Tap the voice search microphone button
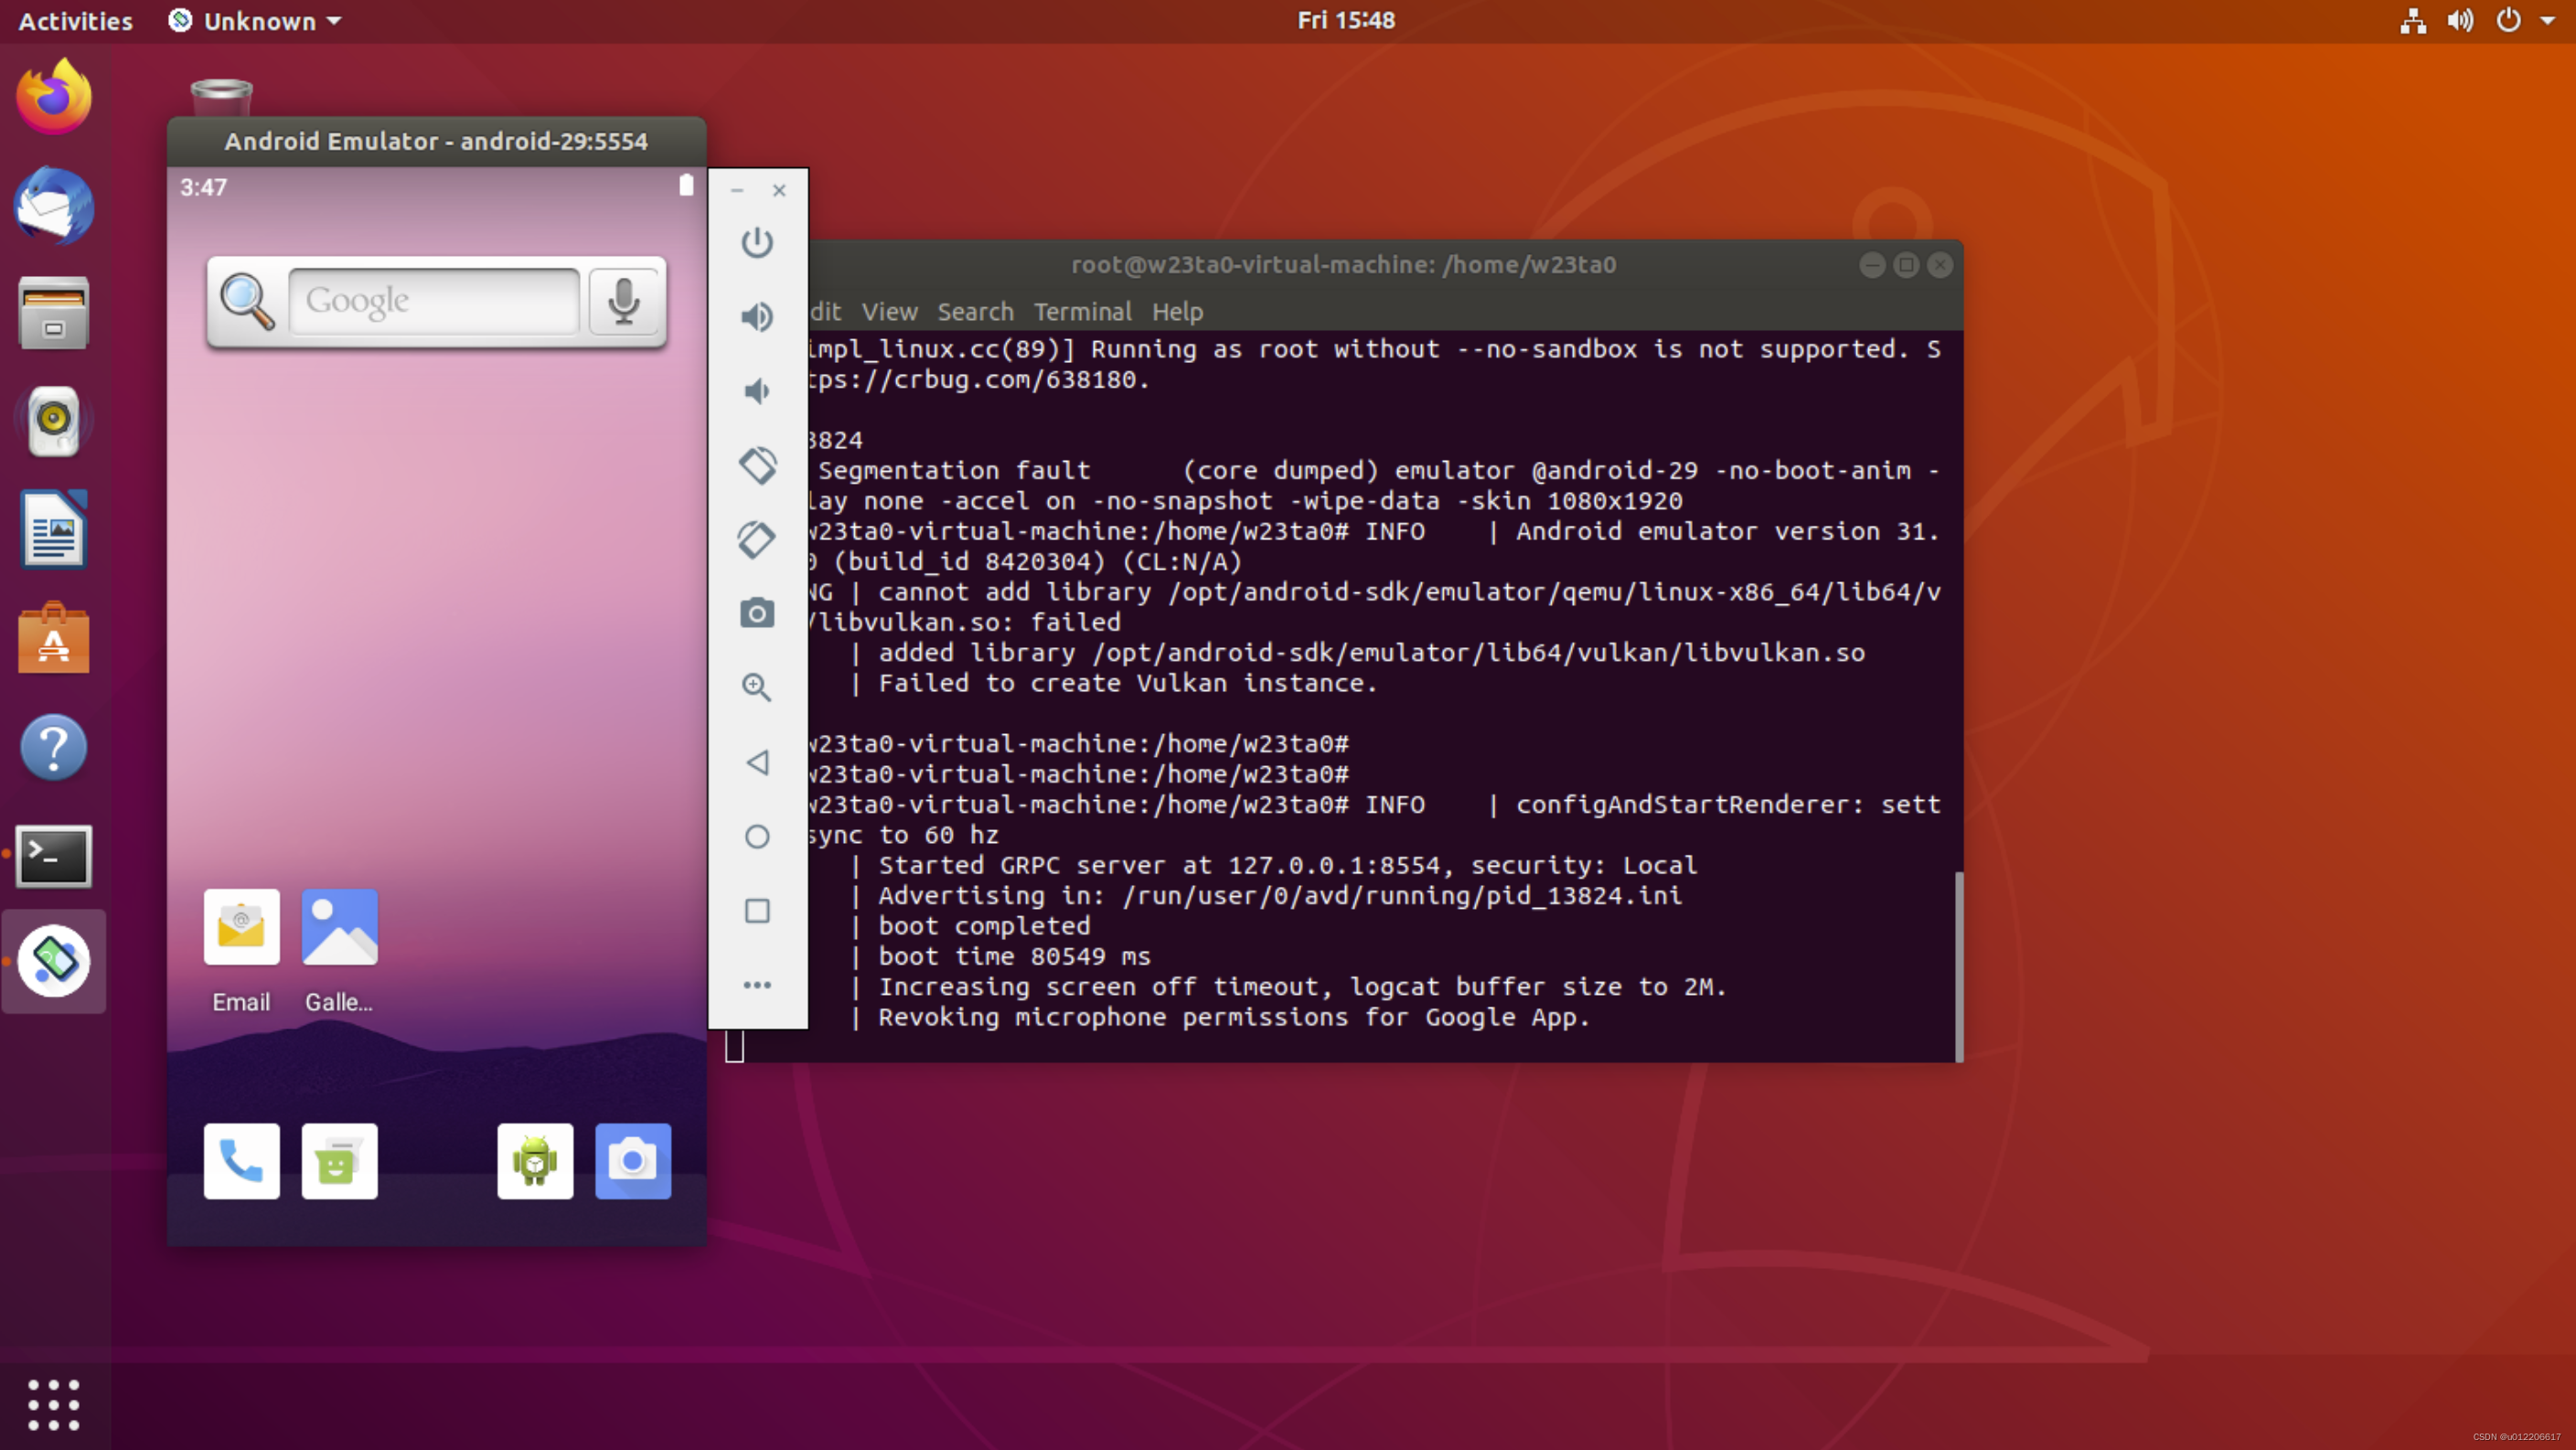This screenshot has height=1450, width=2576. coord(624,301)
